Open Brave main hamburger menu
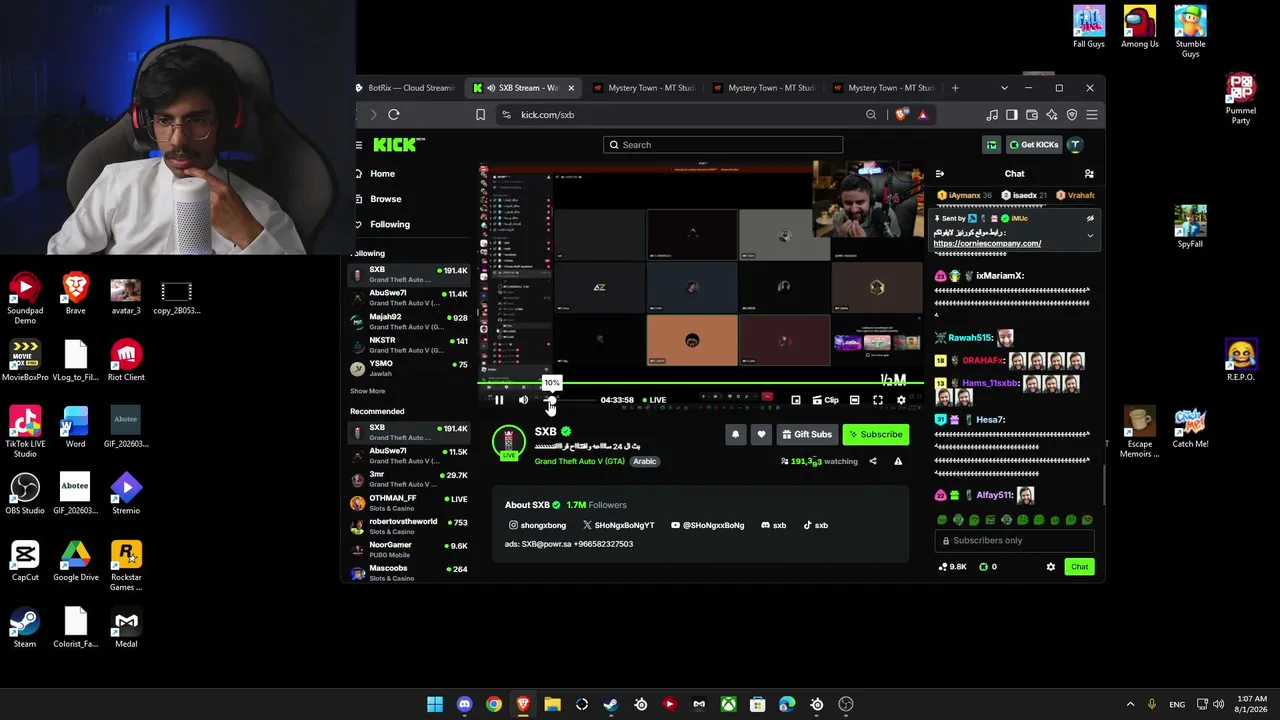Viewport: 1280px width, 720px height. (1092, 115)
